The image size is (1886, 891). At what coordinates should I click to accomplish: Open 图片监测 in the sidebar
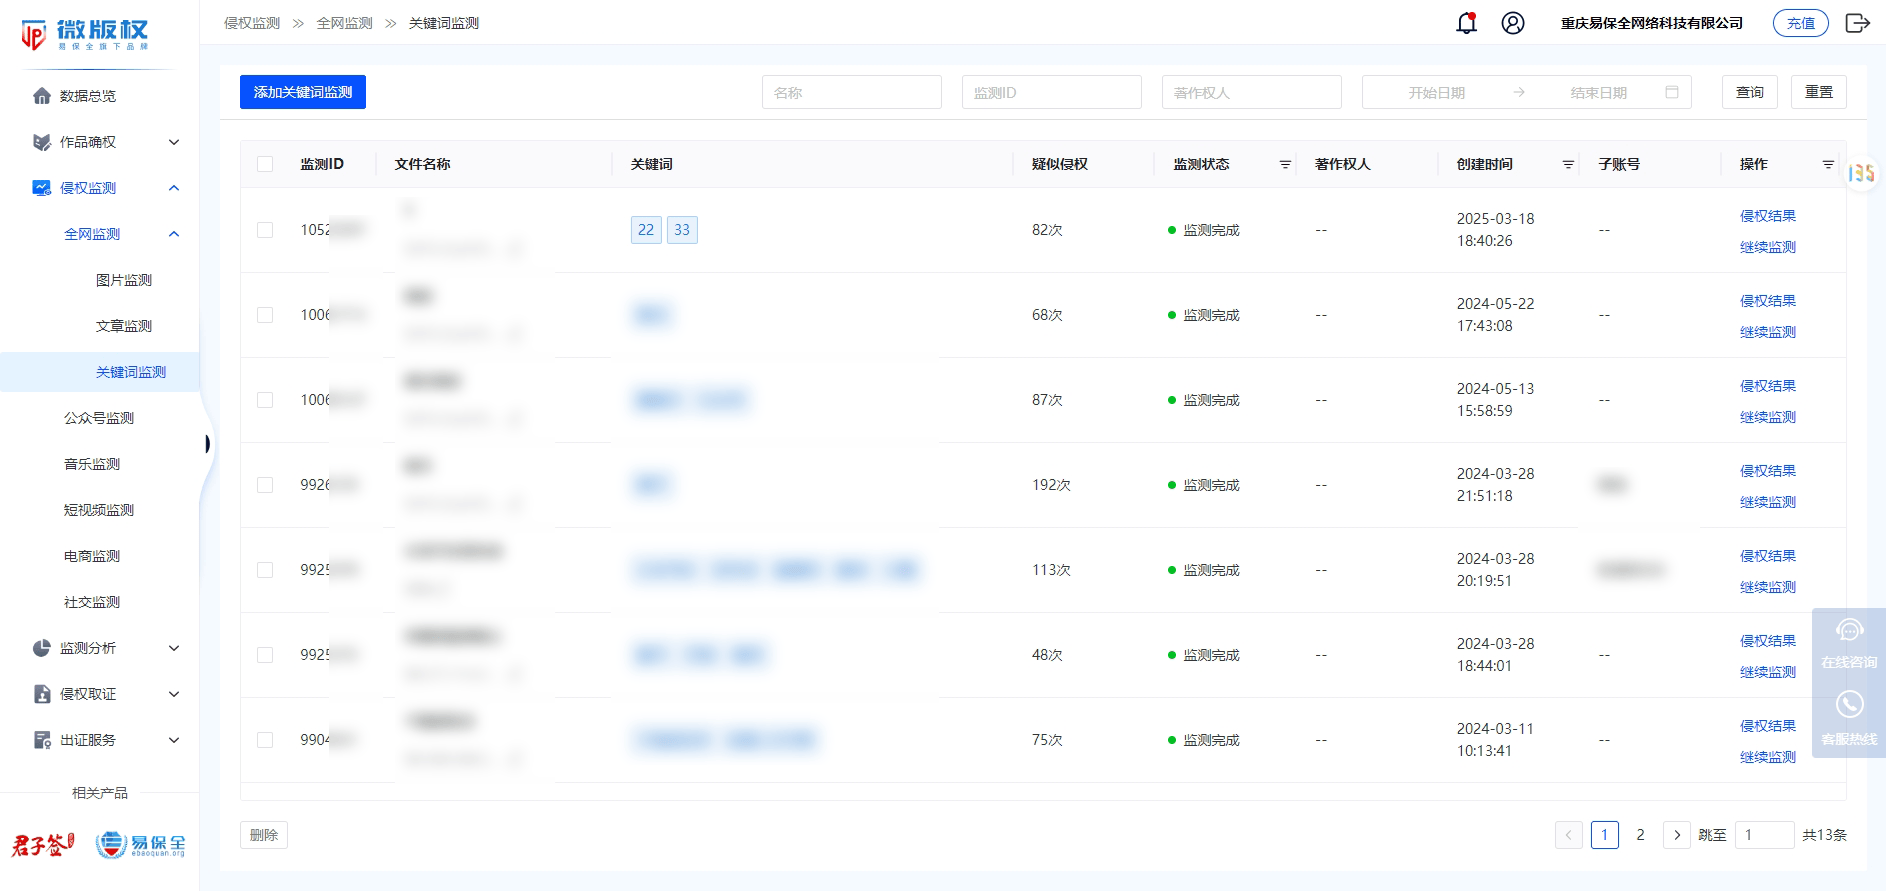coord(124,280)
